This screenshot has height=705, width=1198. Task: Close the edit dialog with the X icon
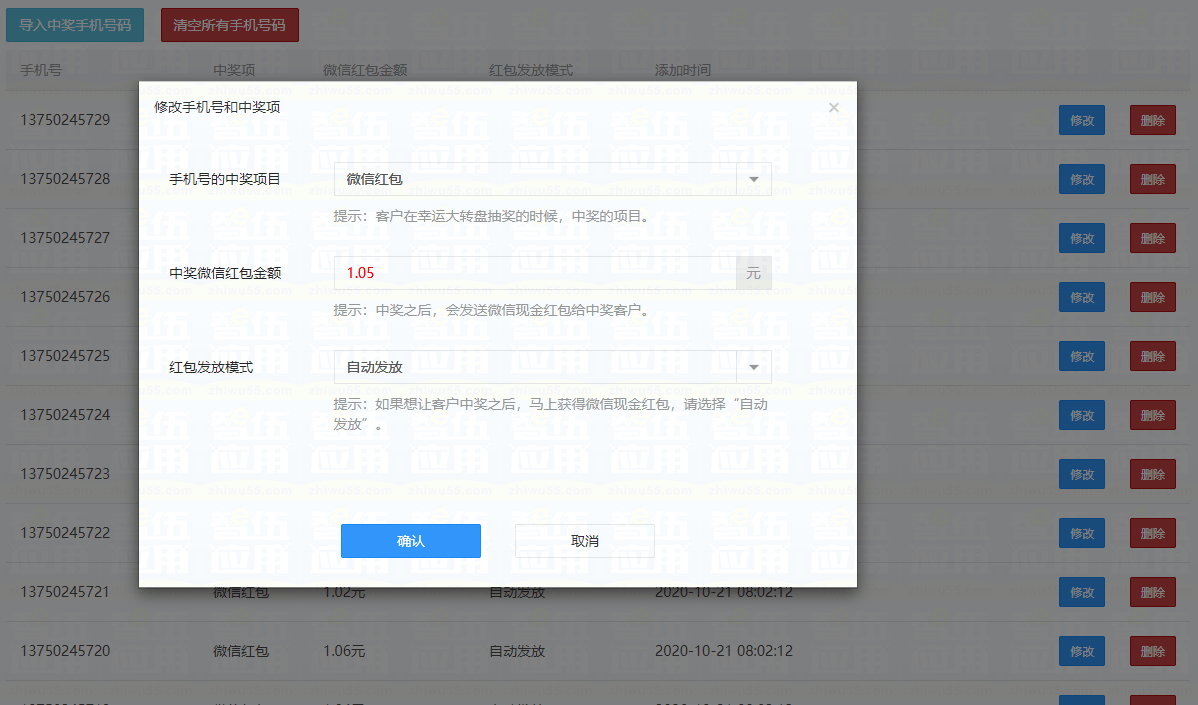click(834, 108)
